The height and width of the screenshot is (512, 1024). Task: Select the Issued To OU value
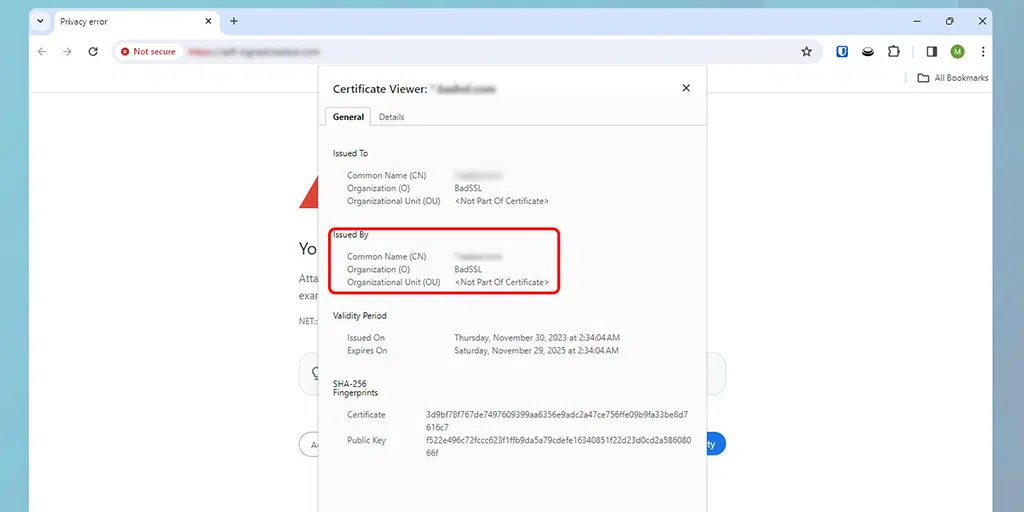click(502, 201)
